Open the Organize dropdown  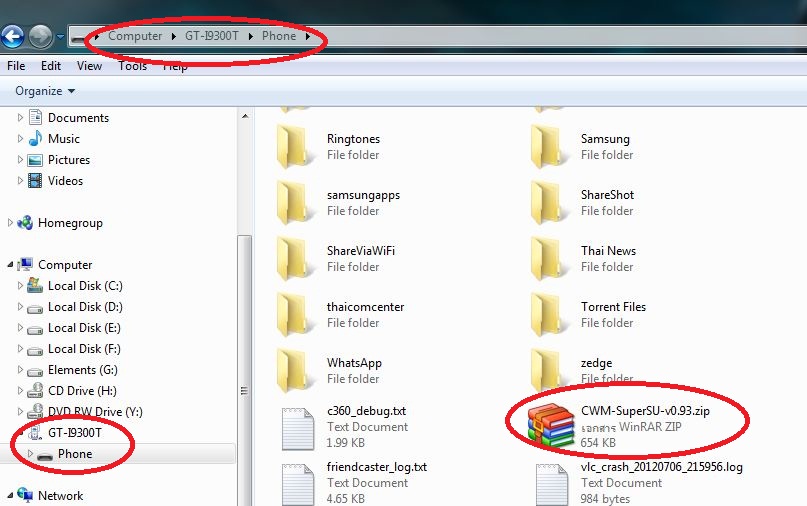pos(45,91)
